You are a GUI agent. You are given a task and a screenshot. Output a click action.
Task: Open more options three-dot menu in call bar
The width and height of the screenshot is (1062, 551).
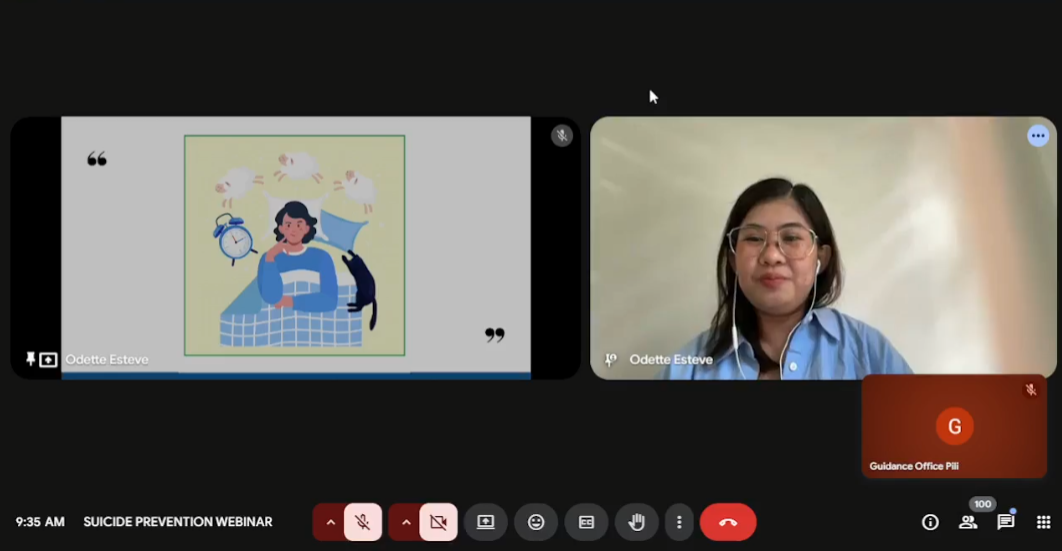[x=679, y=522]
